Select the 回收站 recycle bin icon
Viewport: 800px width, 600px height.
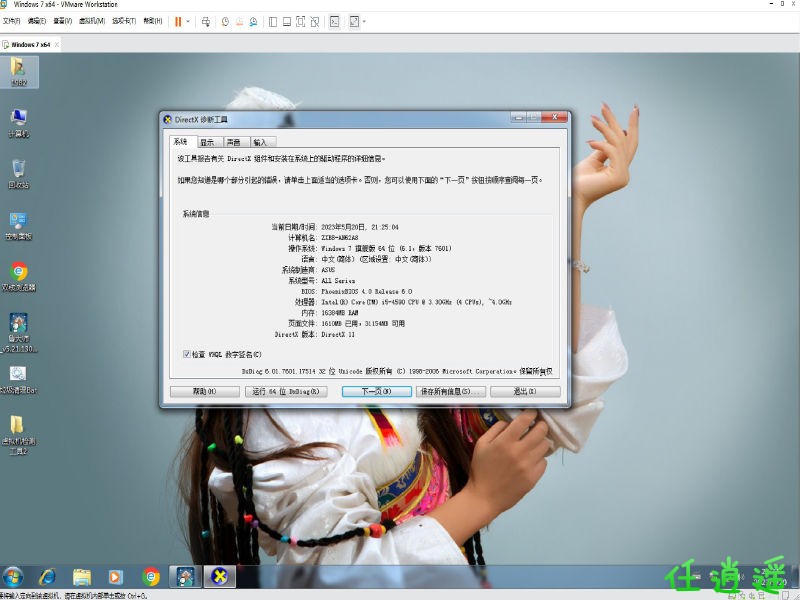click(19, 174)
